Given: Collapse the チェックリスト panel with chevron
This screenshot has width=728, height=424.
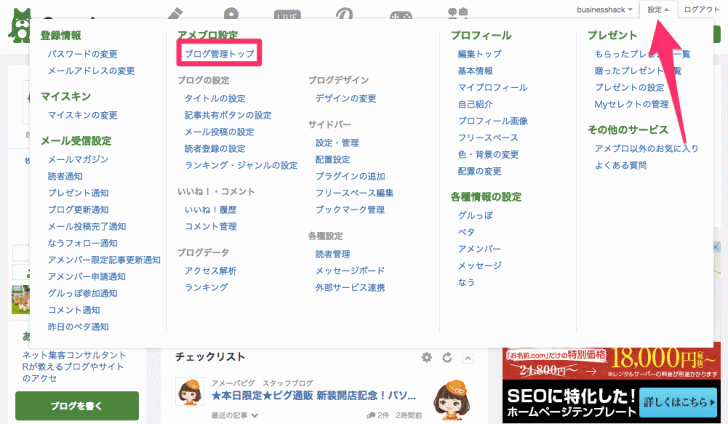Looking at the screenshot, I should tap(465, 357).
